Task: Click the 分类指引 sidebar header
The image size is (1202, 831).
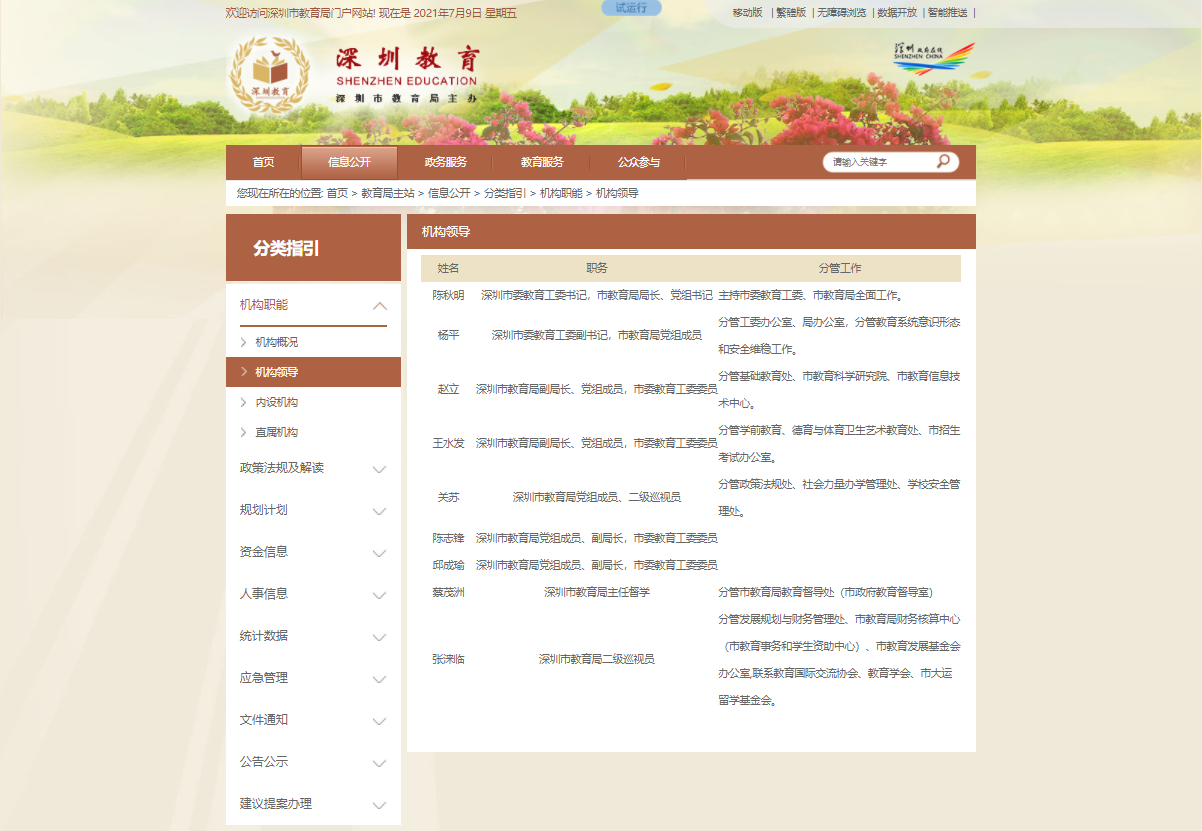Action: pyautogui.click(x=314, y=248)
